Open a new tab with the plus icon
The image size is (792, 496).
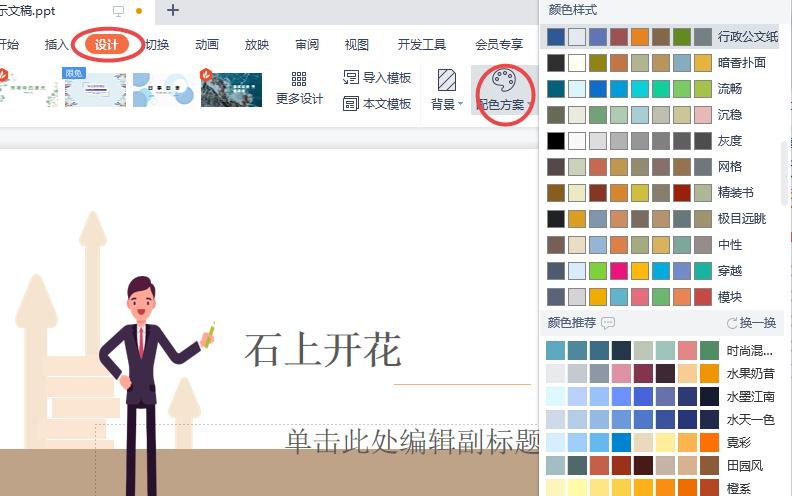pyautogui.click(x=173, y=11)
